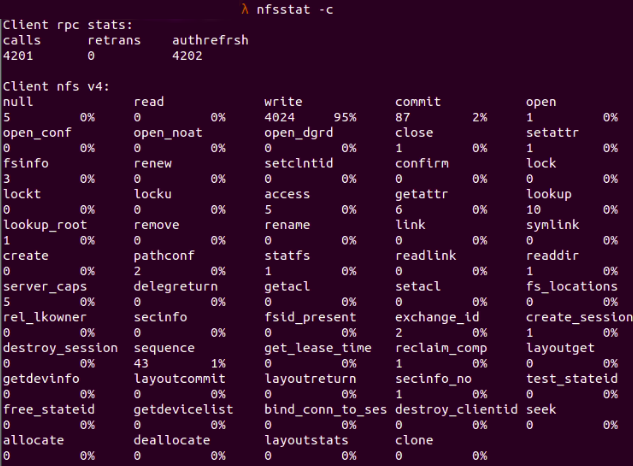
Task: Click the 'clone' operation label
Action: [x=416, y=439]
